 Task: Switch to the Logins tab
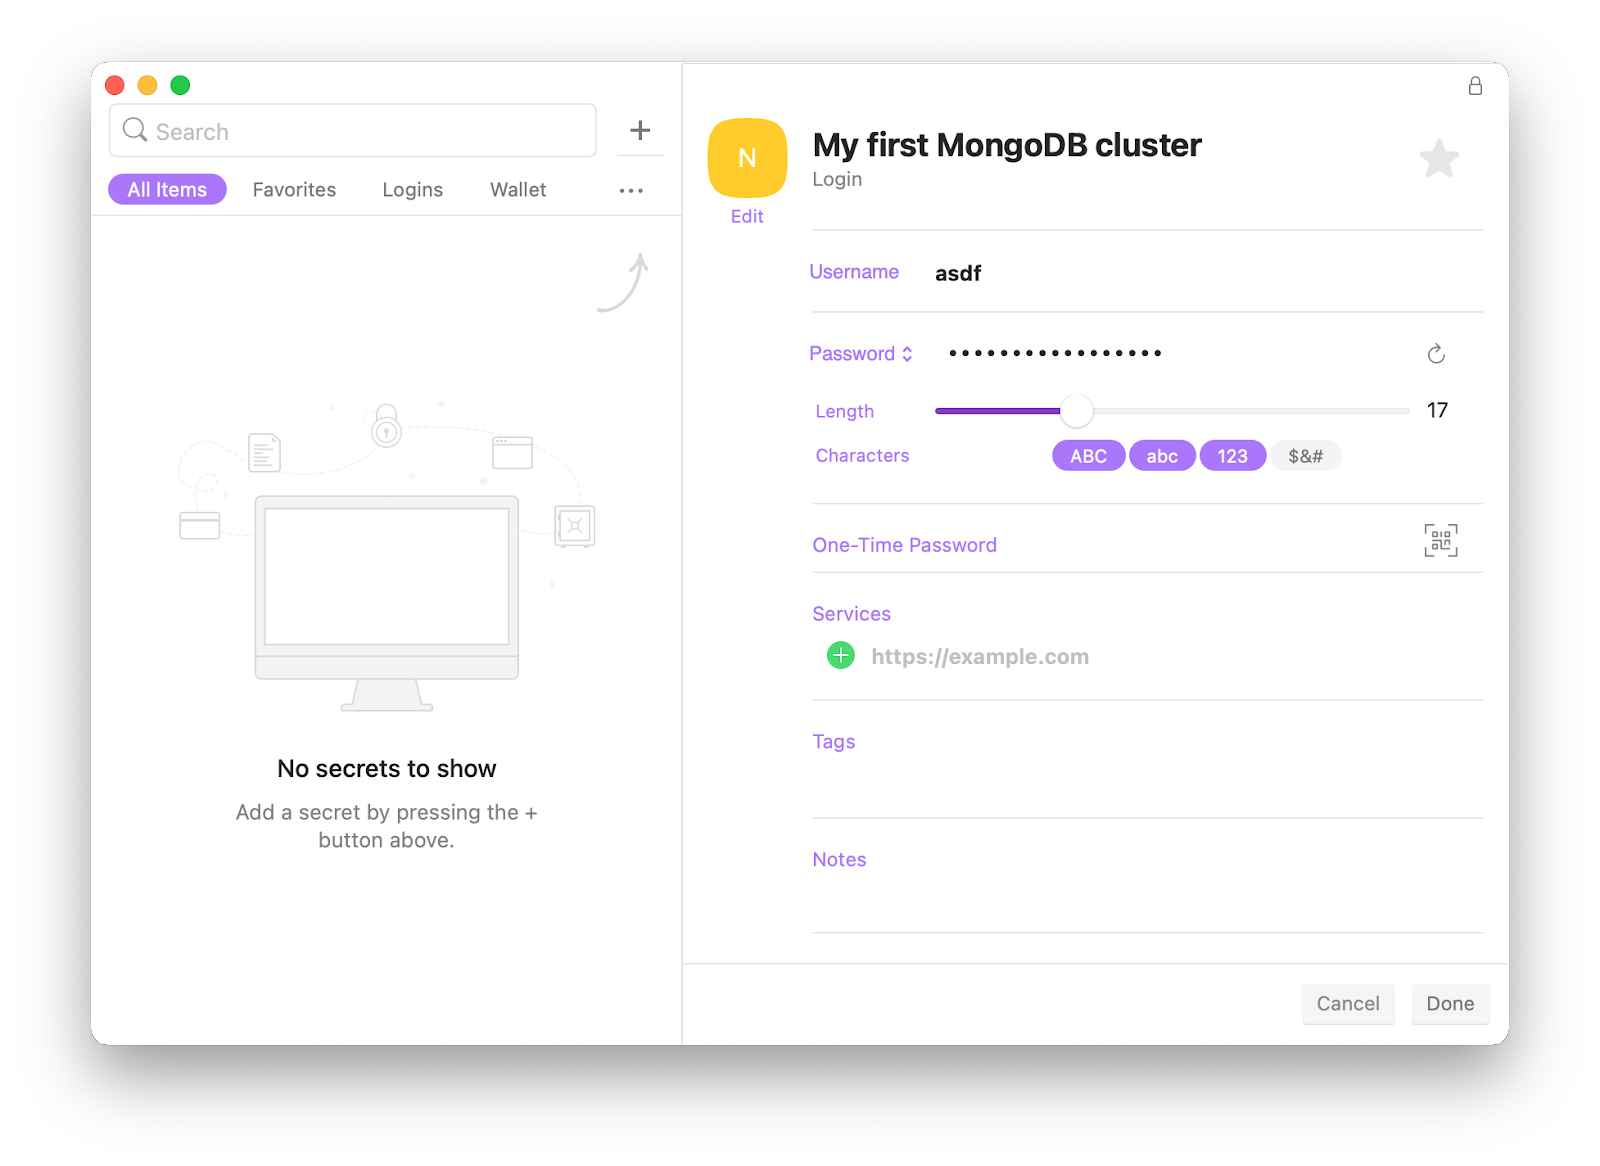pos(412,189)
